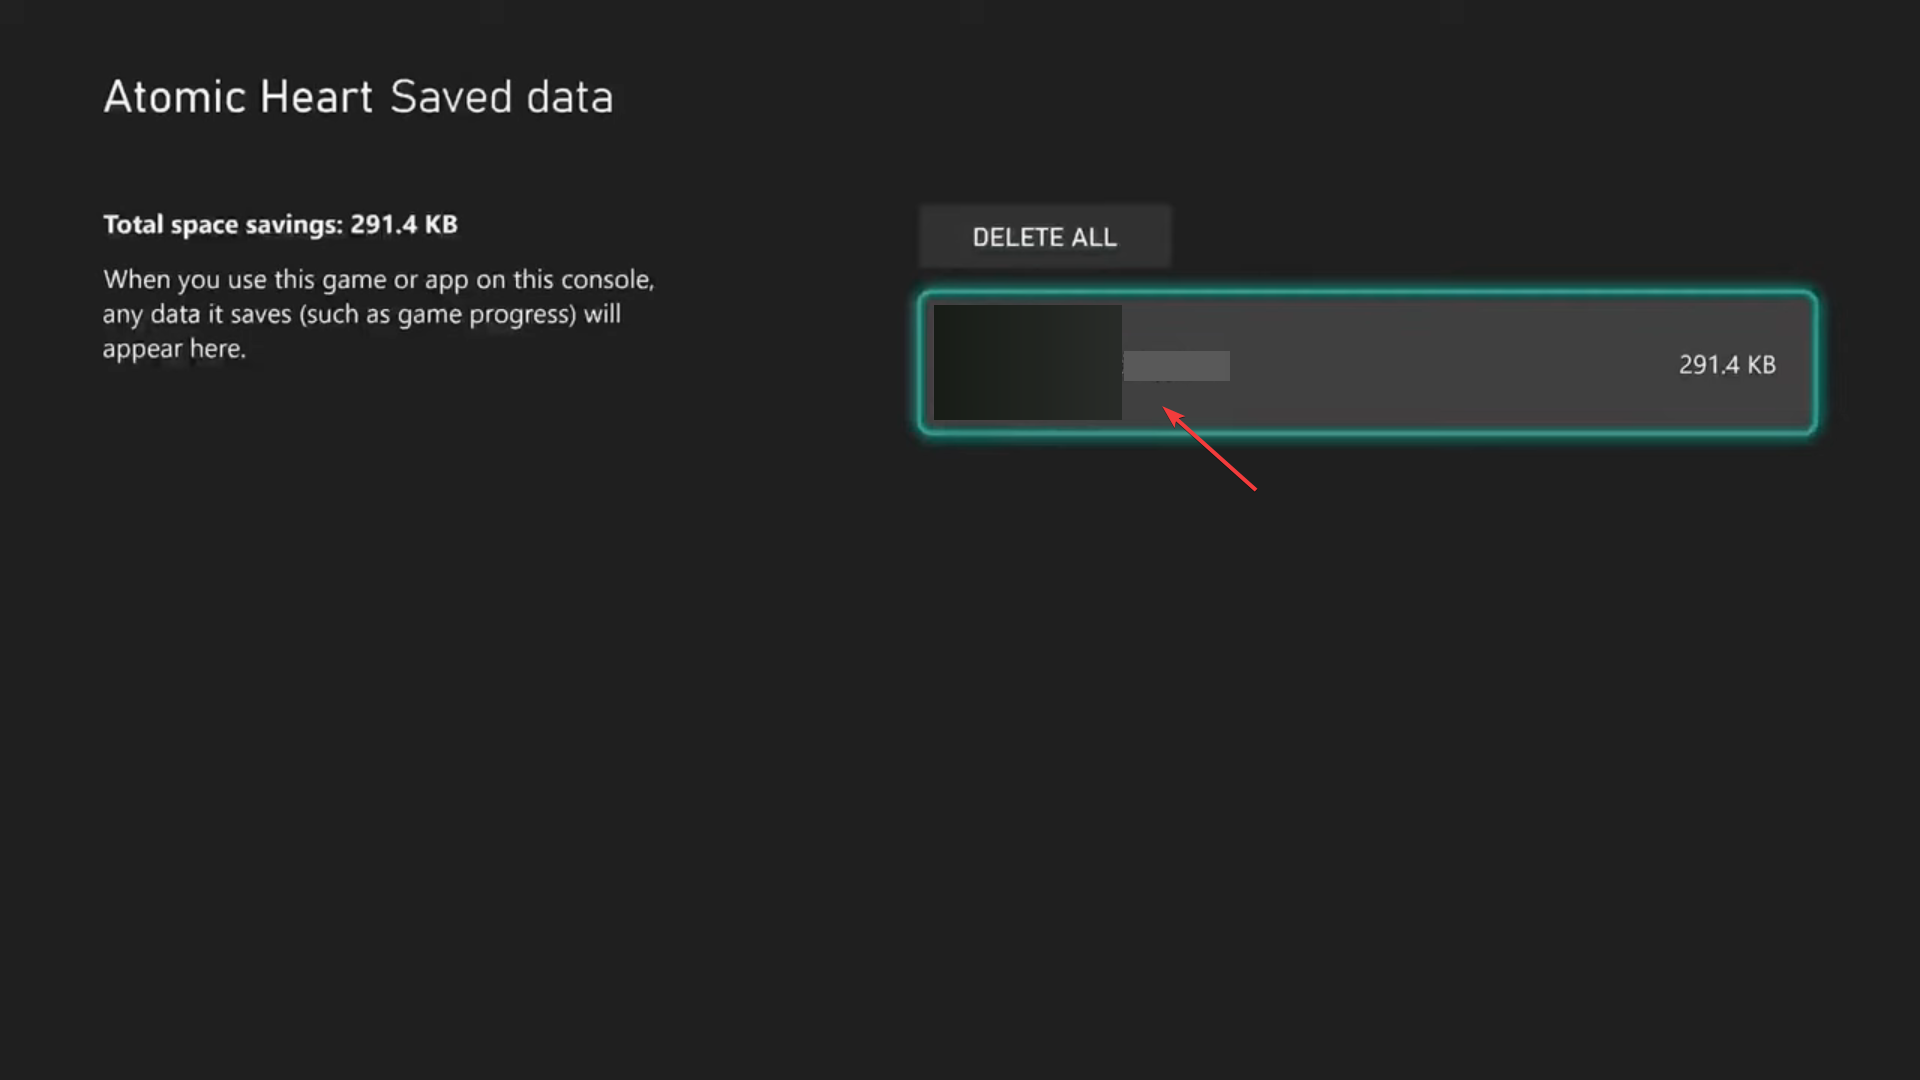Click the 'When you use this game' description text
The image size is (1920, 1080).
click(x=378, y=314)
